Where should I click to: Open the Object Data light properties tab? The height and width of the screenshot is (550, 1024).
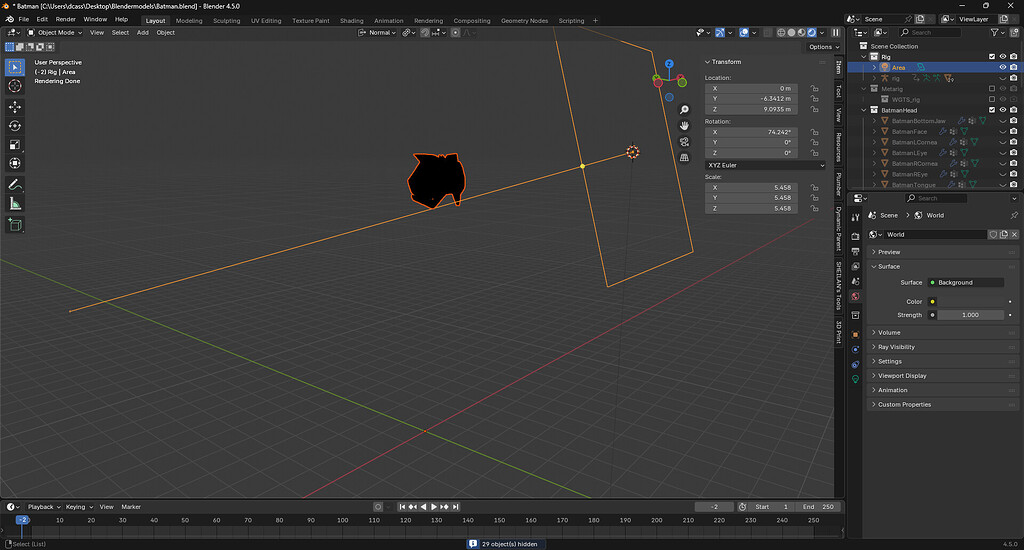(x=856, y=380)
